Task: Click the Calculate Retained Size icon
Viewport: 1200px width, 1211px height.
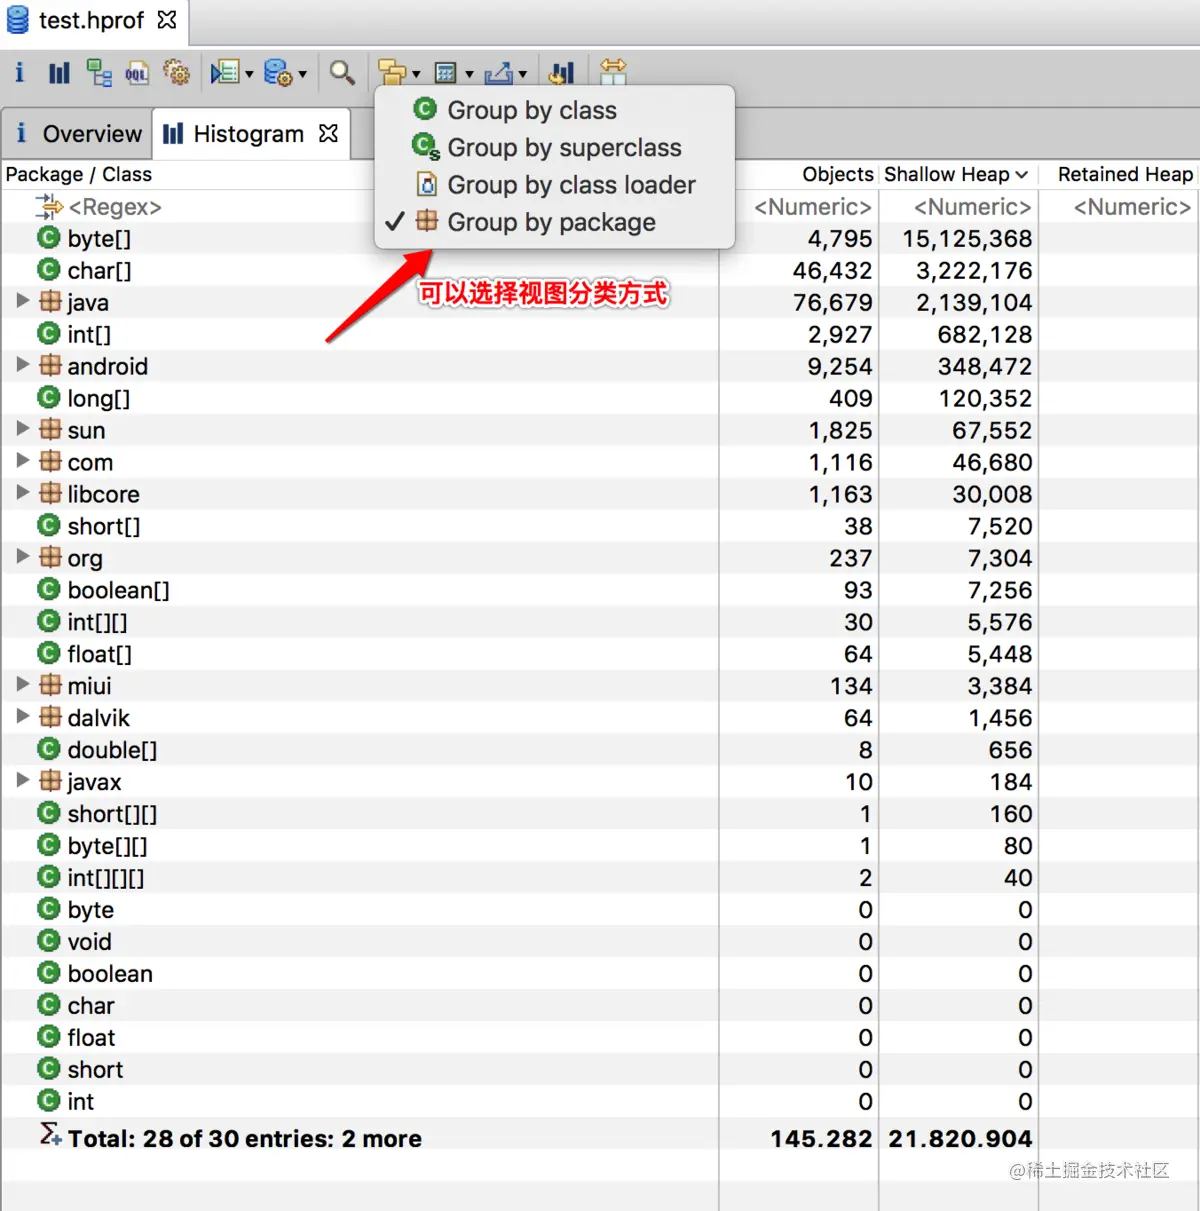Action: pos(561,71)
